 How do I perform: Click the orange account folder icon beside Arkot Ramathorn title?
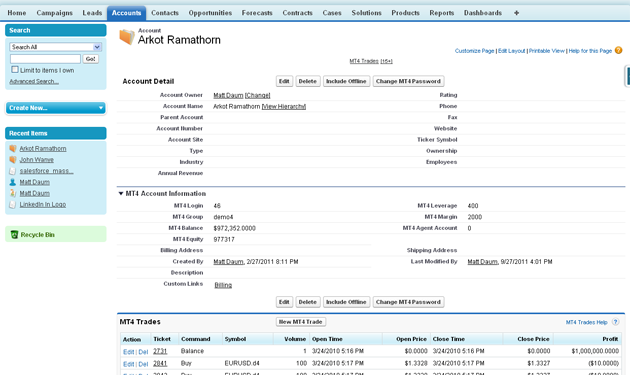point(127,37)
